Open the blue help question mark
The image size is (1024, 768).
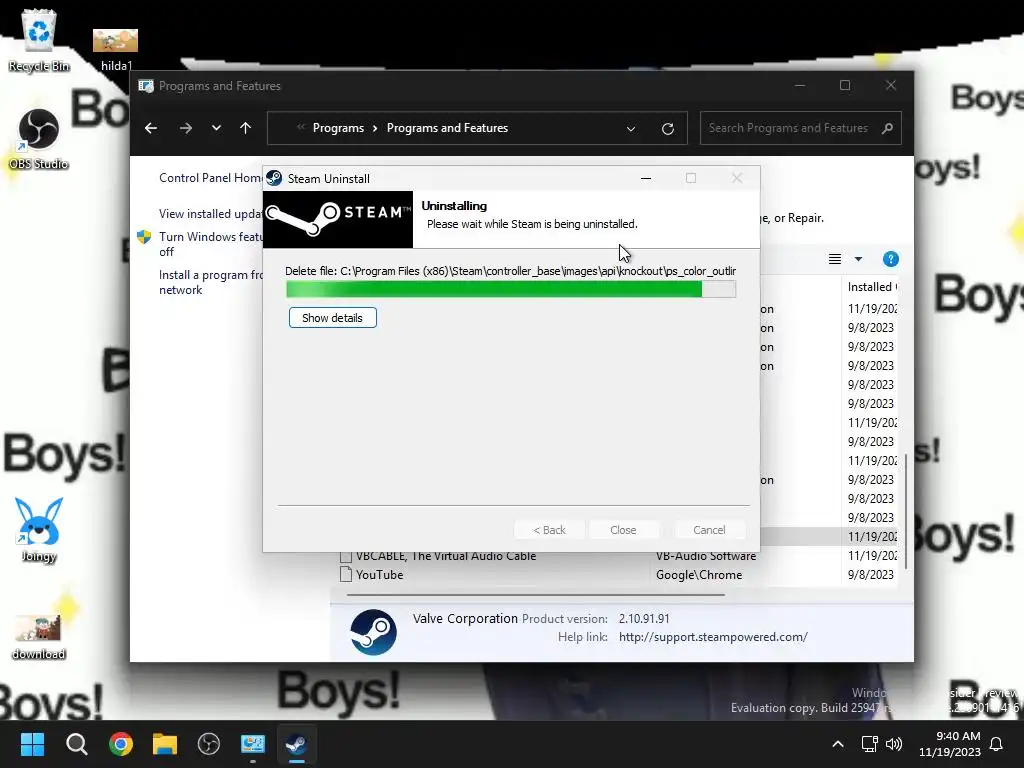[890, 259]
